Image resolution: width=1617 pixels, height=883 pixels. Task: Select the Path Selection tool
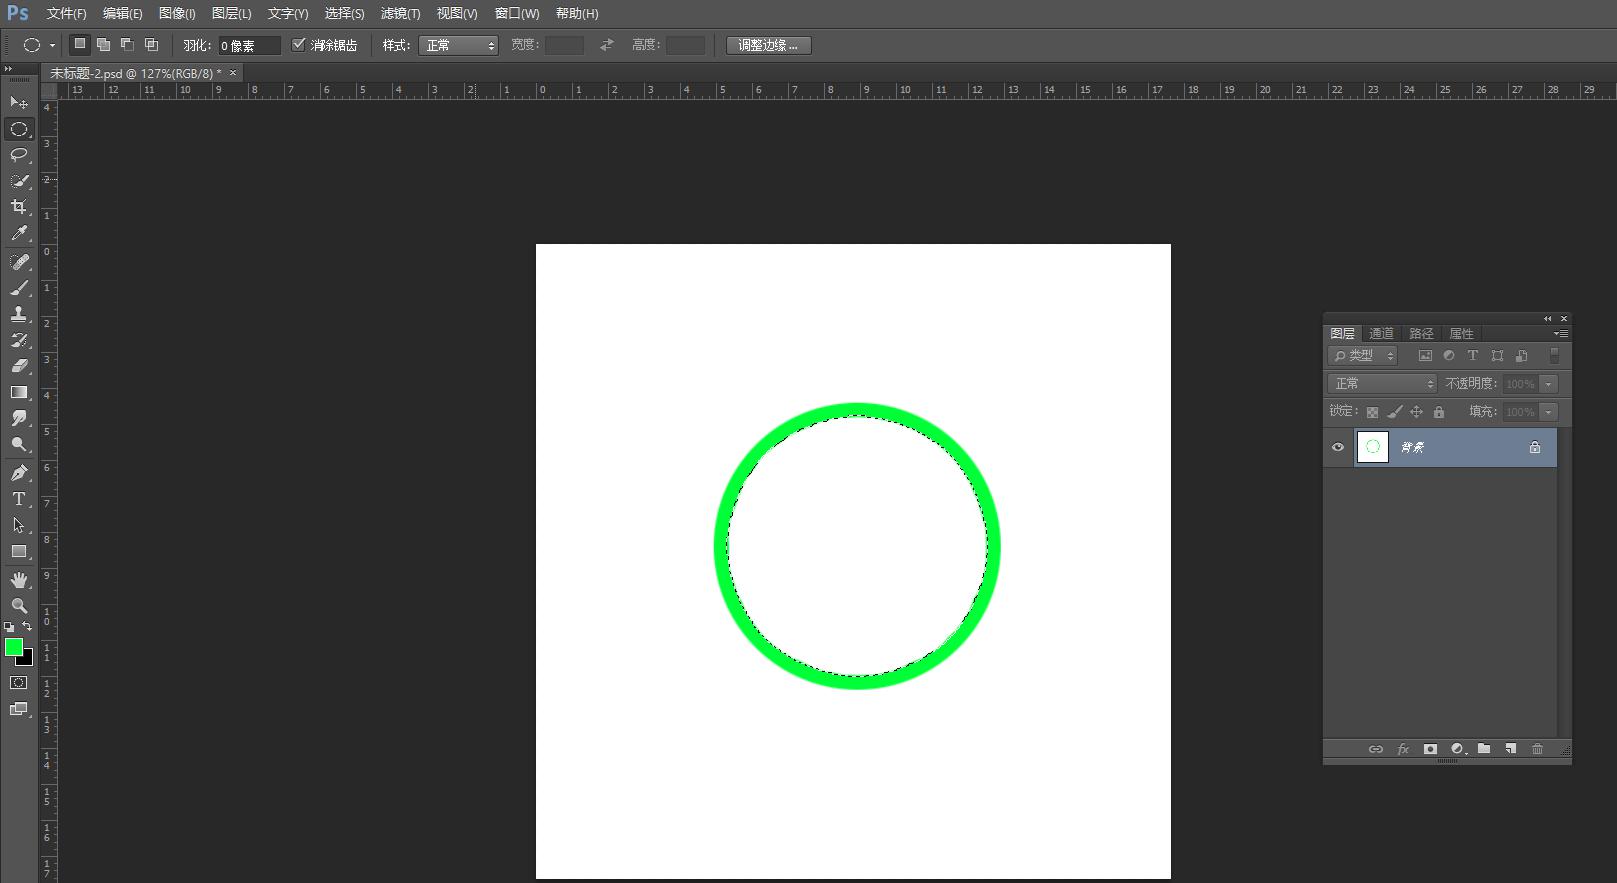point(19,525)
